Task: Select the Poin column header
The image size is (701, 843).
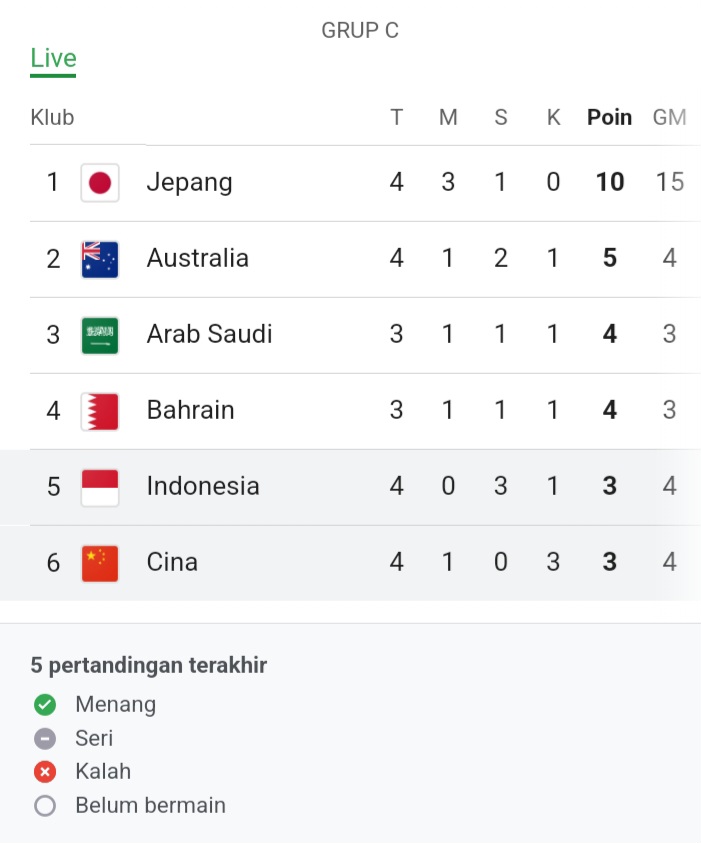Action: click(x=609, y=117)
